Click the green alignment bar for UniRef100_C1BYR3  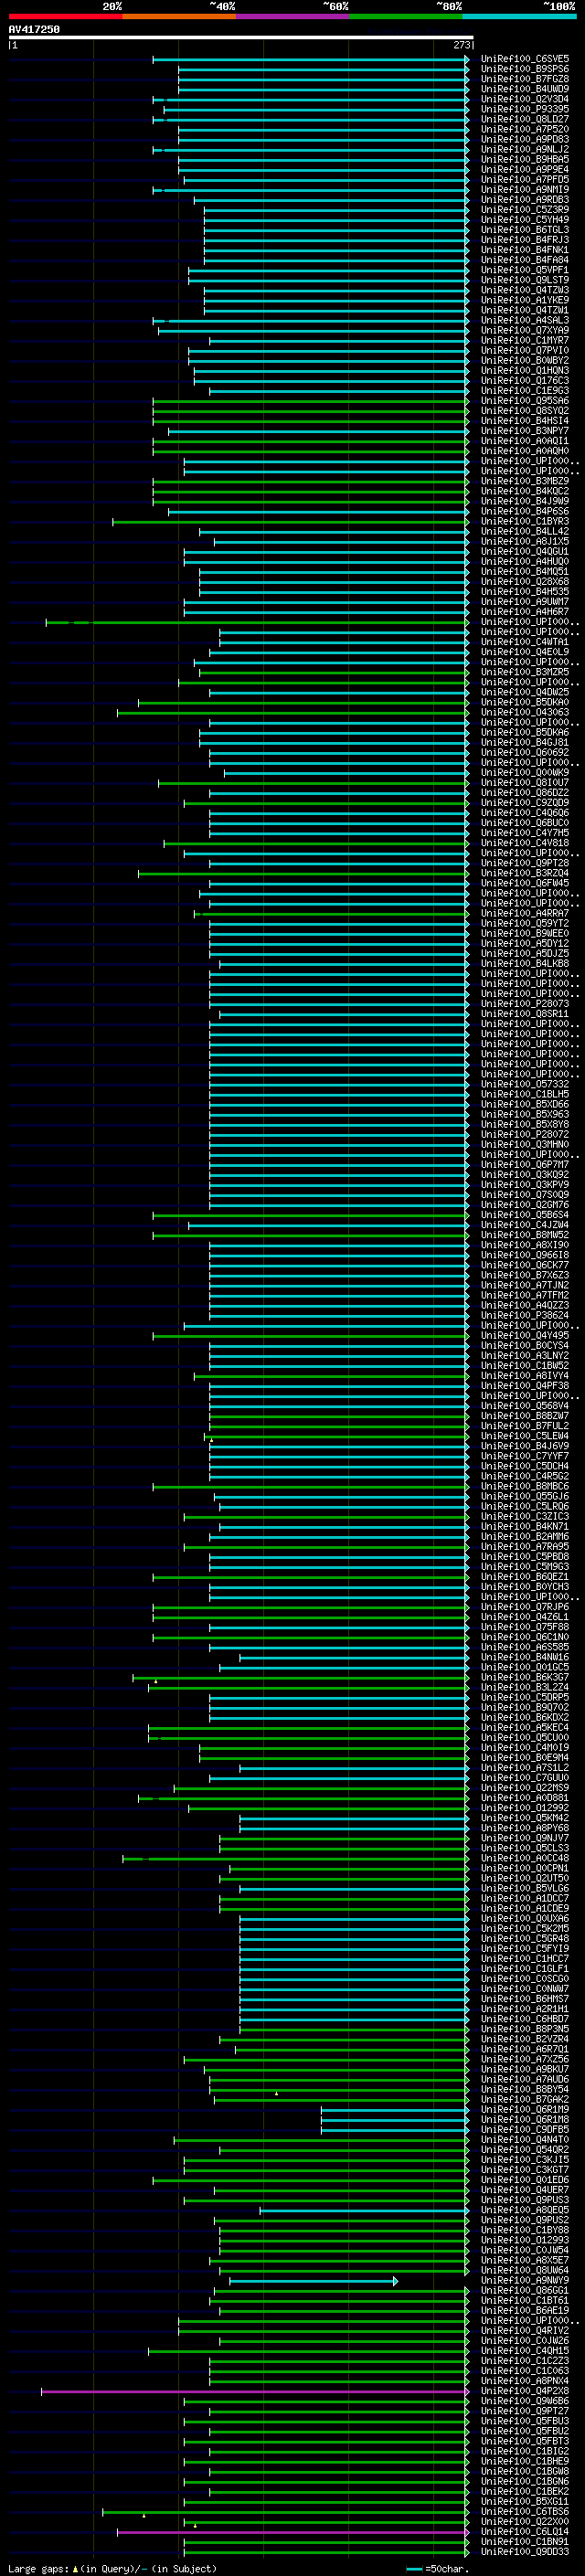click(290, 522)
